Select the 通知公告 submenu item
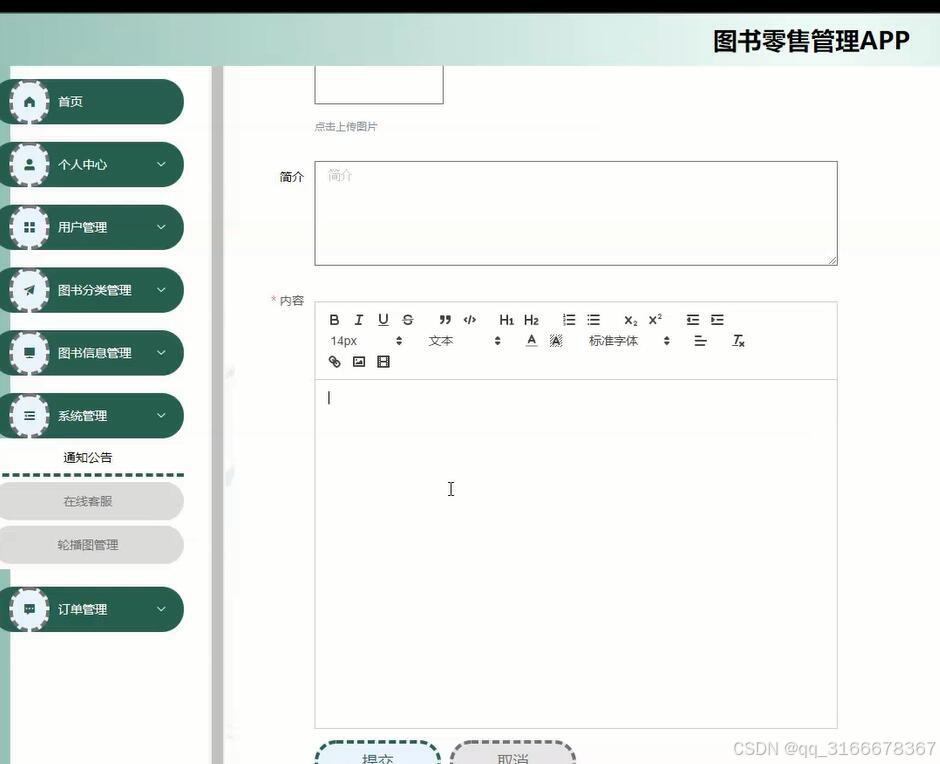This screenshot has width=940, height=764. (88, 458)
